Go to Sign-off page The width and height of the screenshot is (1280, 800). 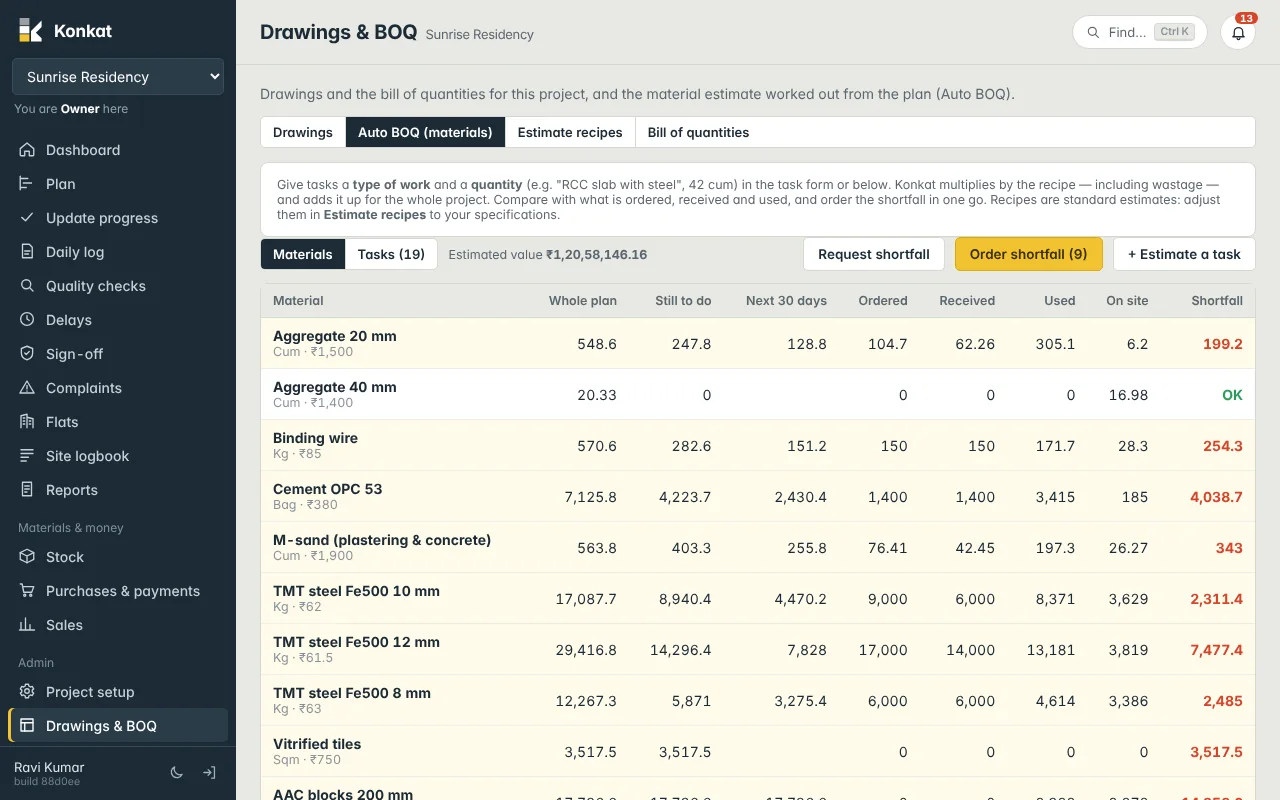(118, 354)
